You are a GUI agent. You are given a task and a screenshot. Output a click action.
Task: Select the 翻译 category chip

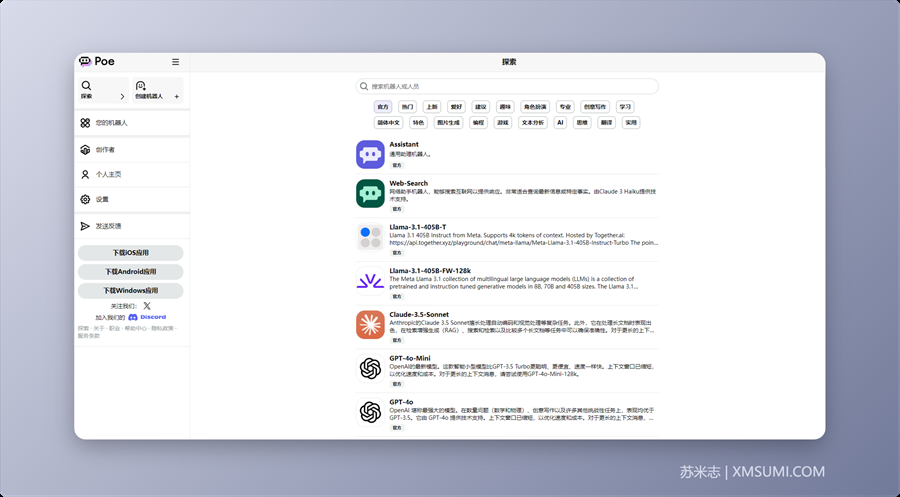point(606,122)
